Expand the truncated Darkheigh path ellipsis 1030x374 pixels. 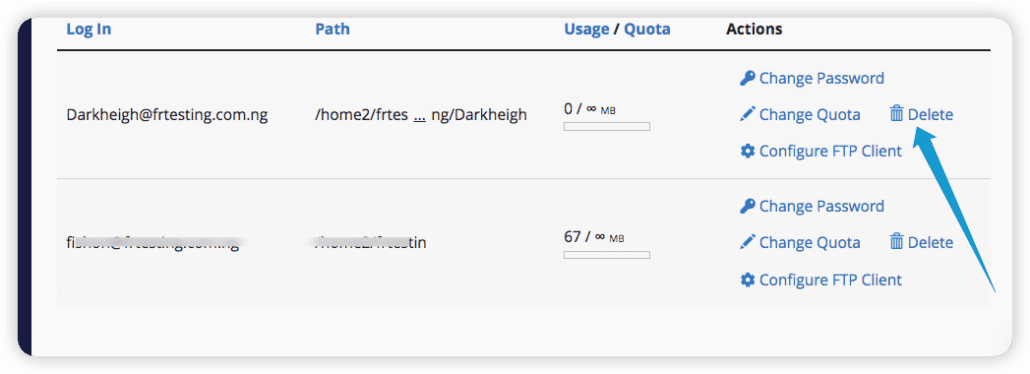point(419,116)
